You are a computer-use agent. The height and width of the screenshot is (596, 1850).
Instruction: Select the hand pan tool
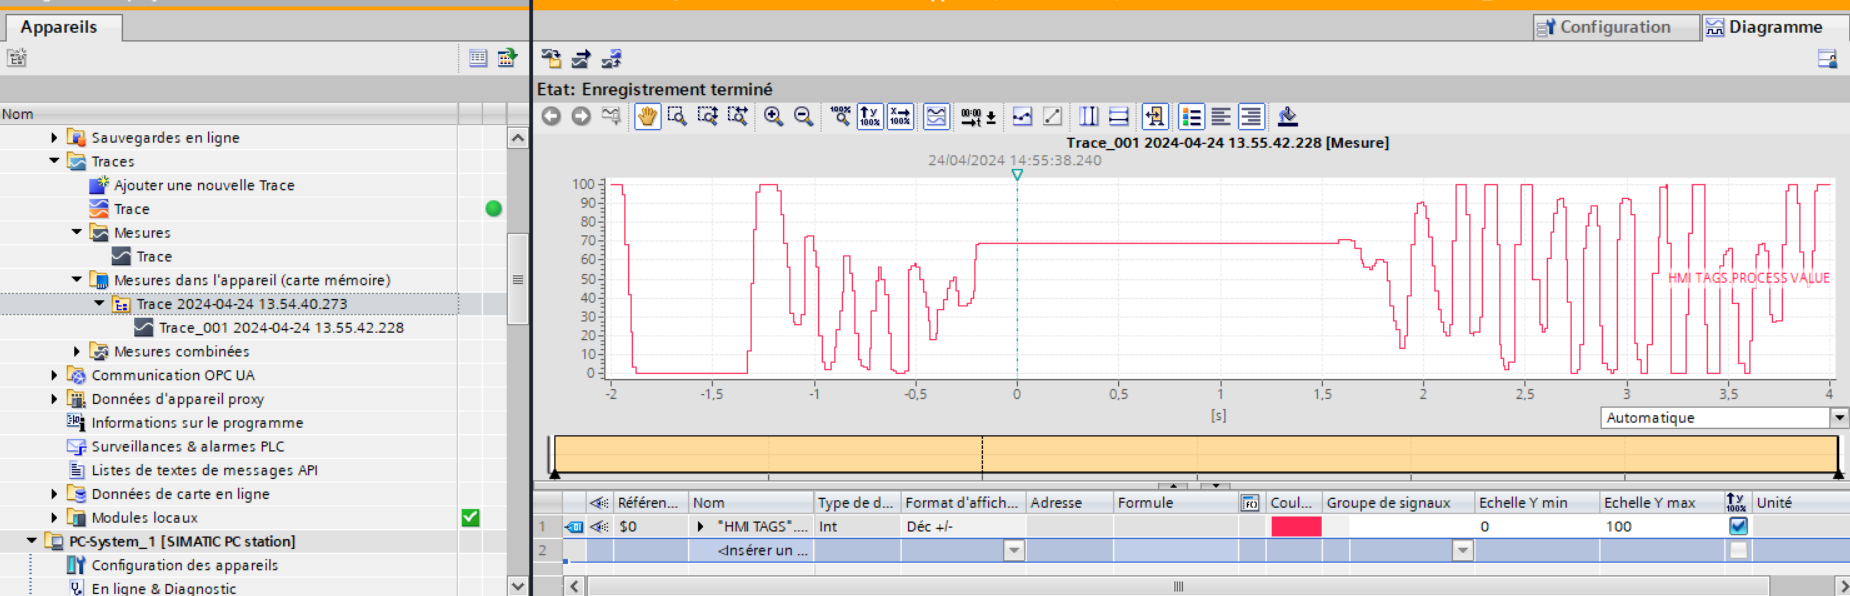647,117
